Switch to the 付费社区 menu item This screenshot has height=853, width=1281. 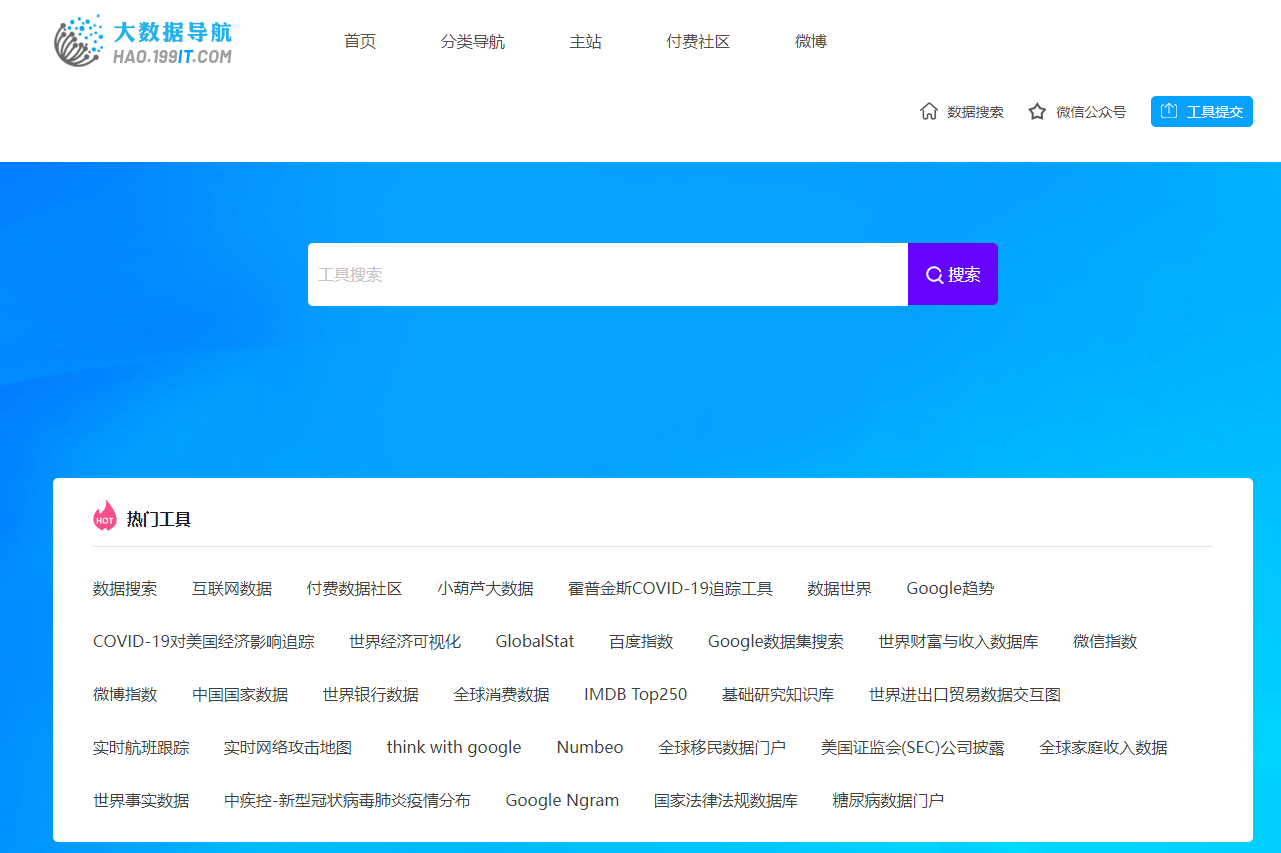tap(697, 41)
